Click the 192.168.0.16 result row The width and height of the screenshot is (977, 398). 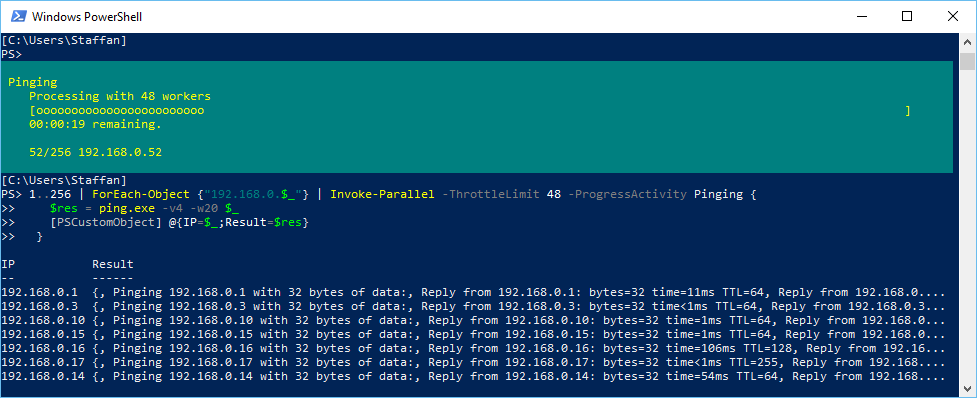click(474, 348)
